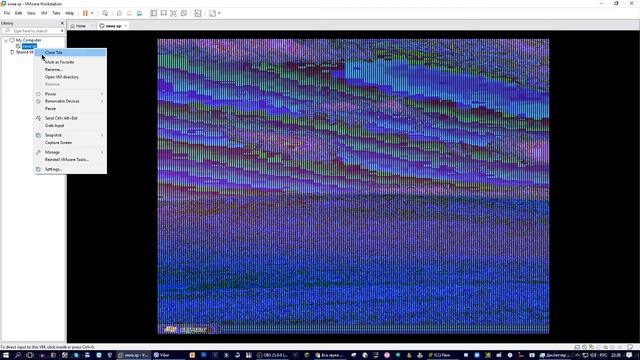Screen dimensions: 640x360
Task: Open the Windows notification center icon
Action: tap(629, 356)
